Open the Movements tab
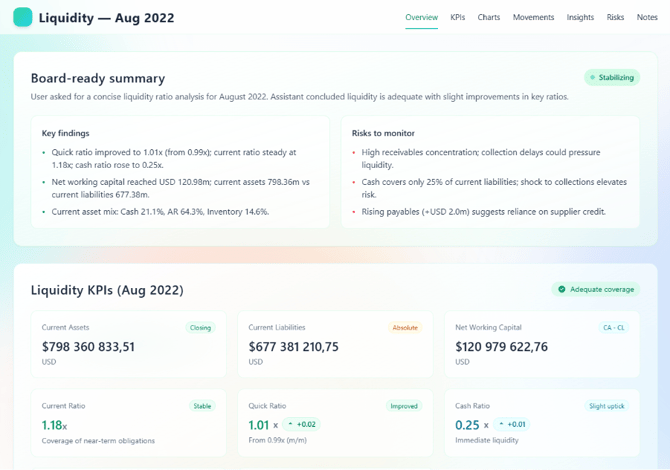This screenshot has width=670, height=470. tap(533, 17)
